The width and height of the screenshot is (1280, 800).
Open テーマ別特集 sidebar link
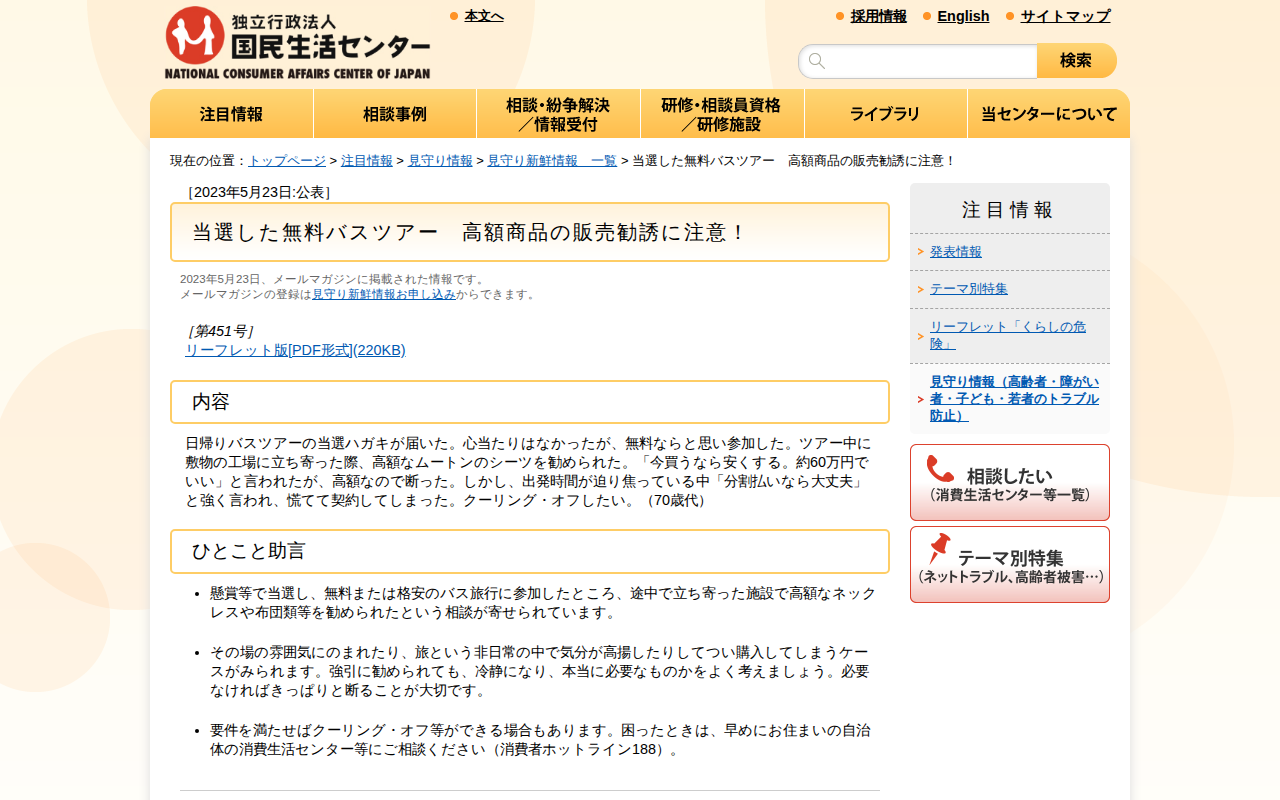[969, 289]
